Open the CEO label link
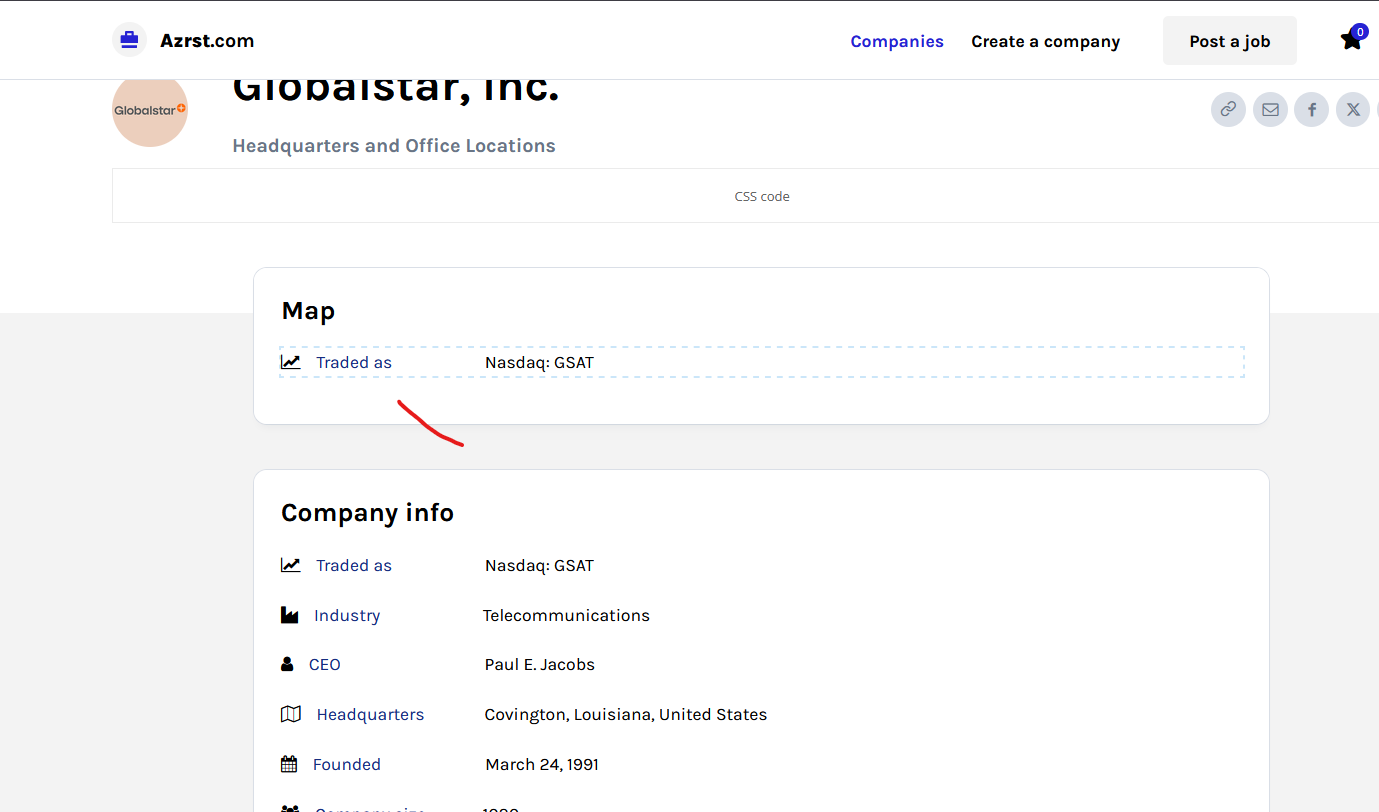The image size is (1379, 812). [x=325, y=664]
